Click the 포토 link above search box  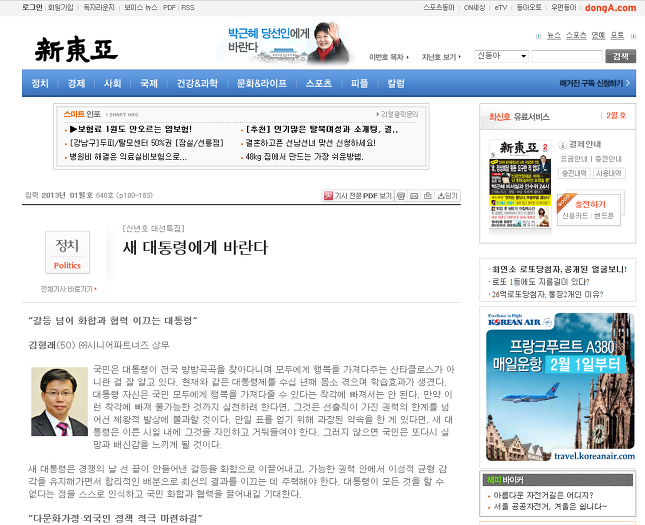click(617, 36)
